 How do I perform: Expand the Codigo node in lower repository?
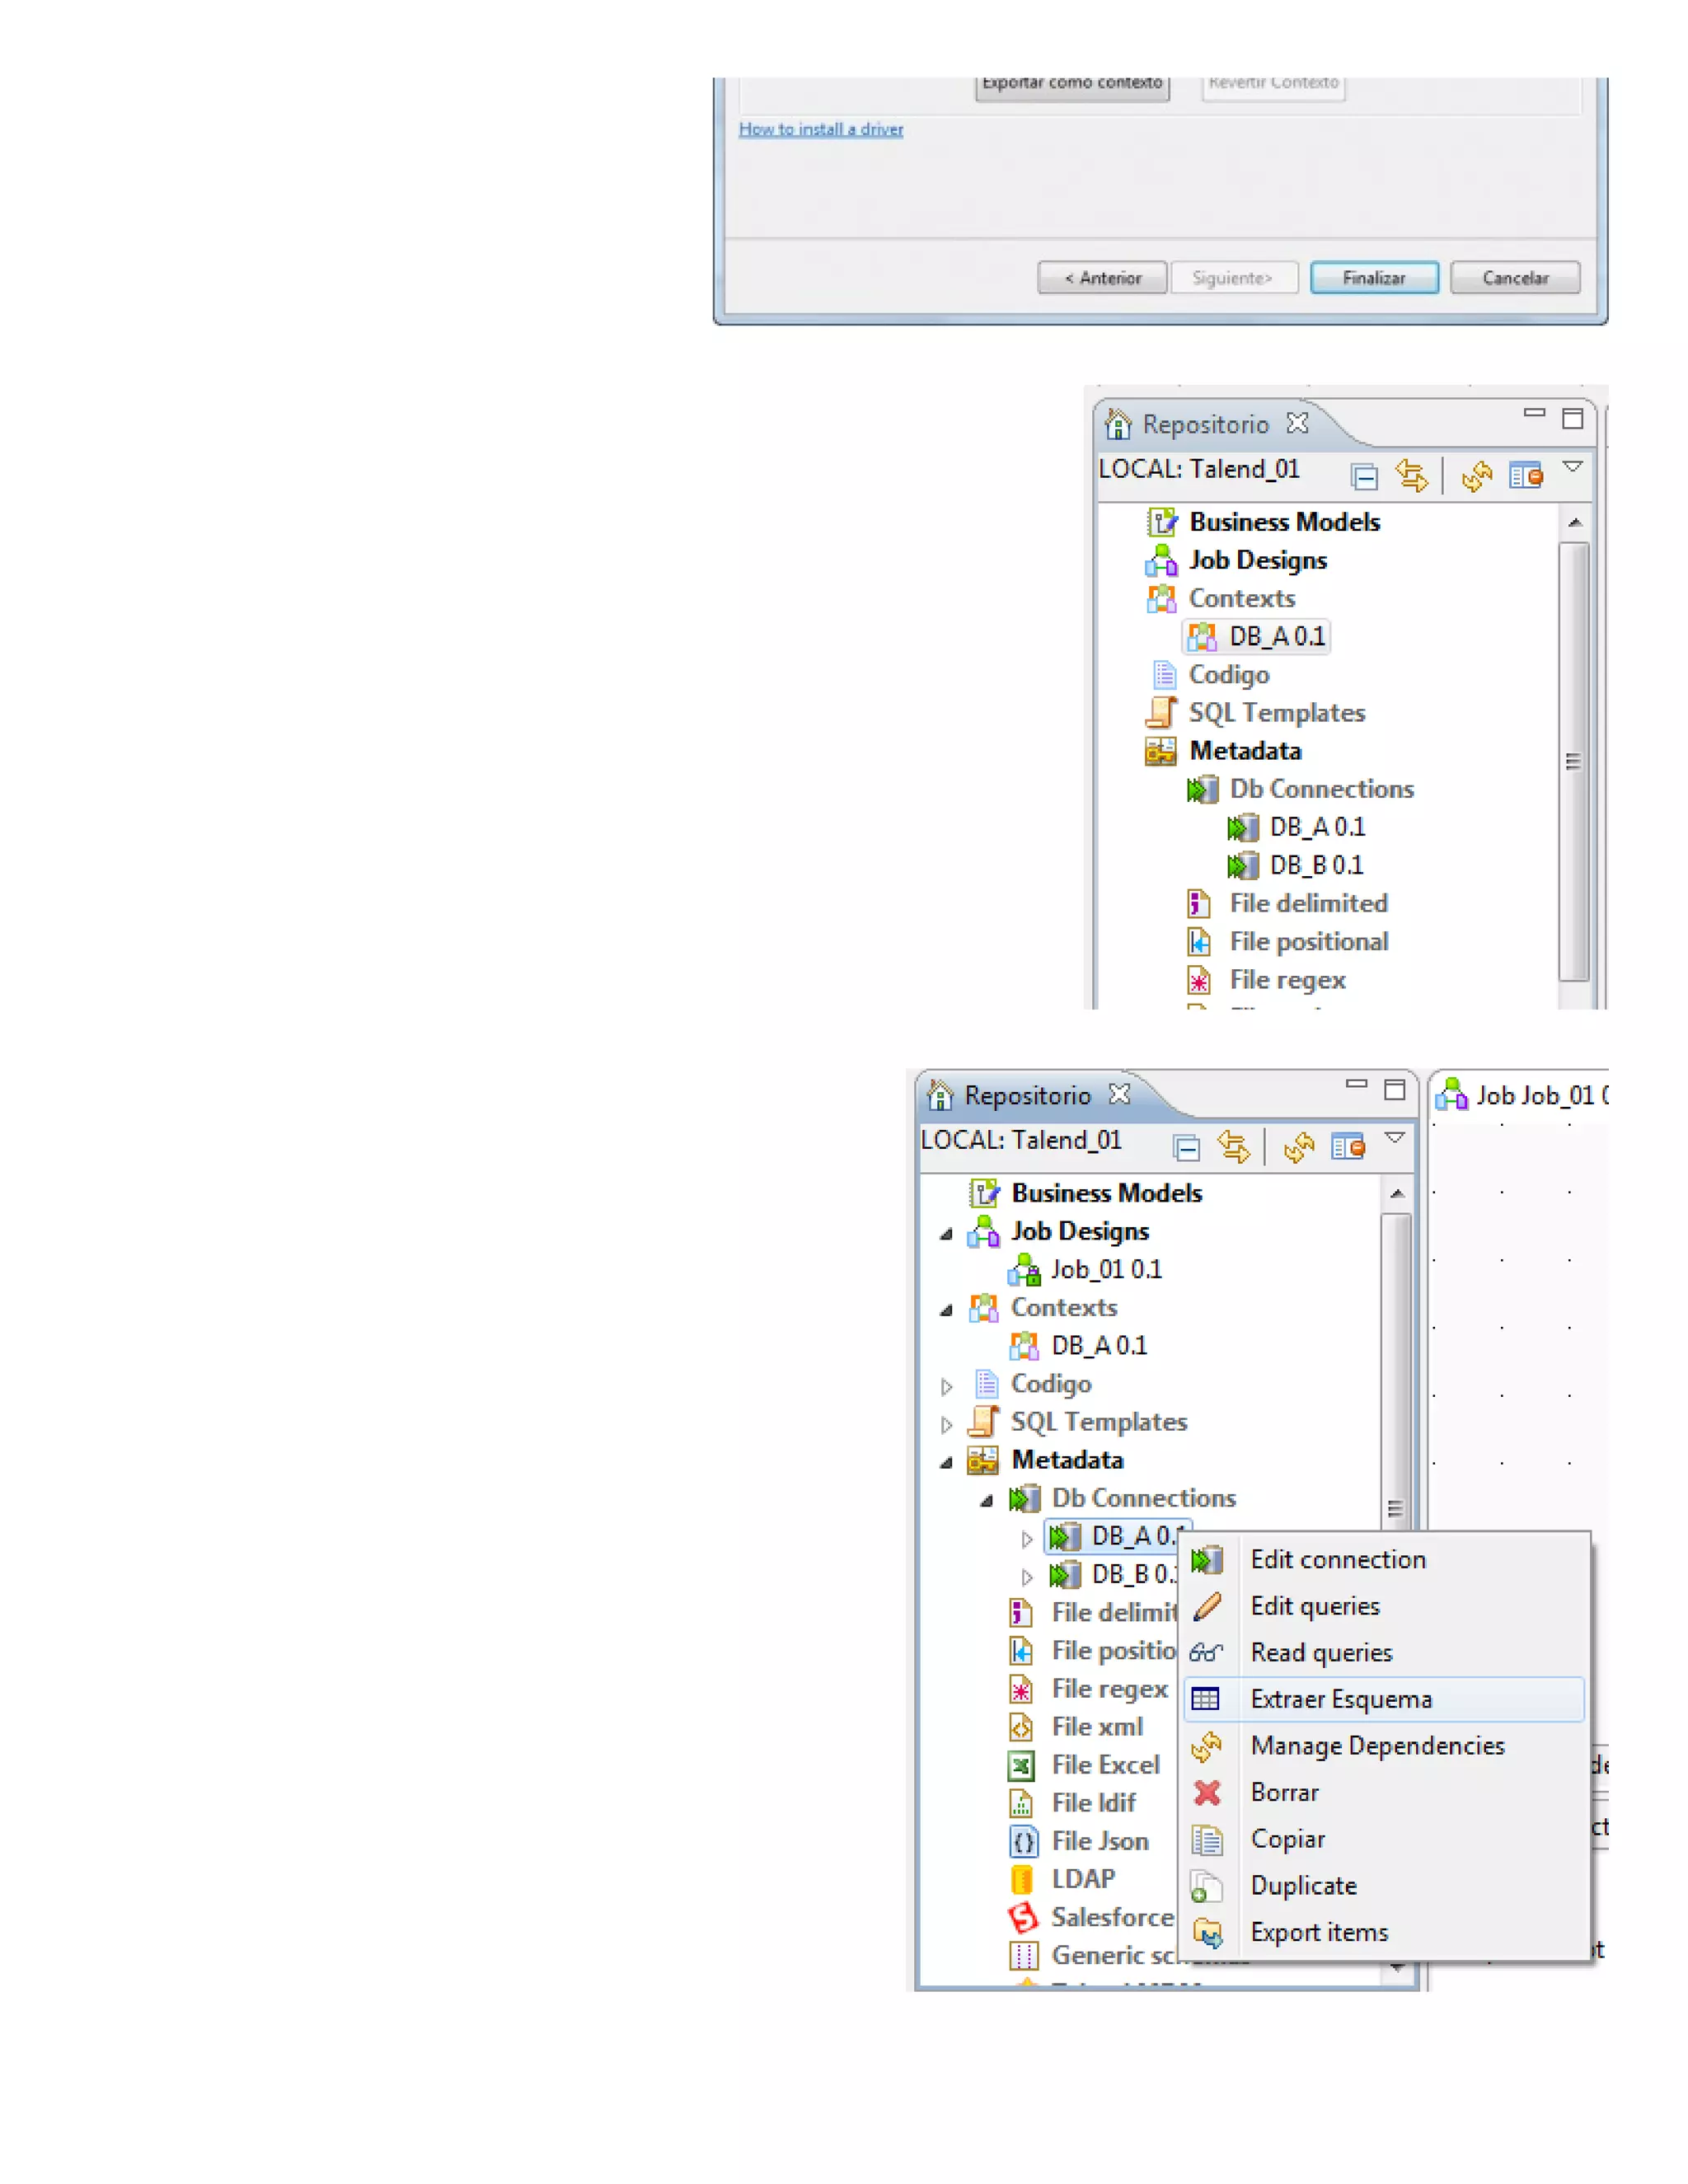pos(946,1386)
